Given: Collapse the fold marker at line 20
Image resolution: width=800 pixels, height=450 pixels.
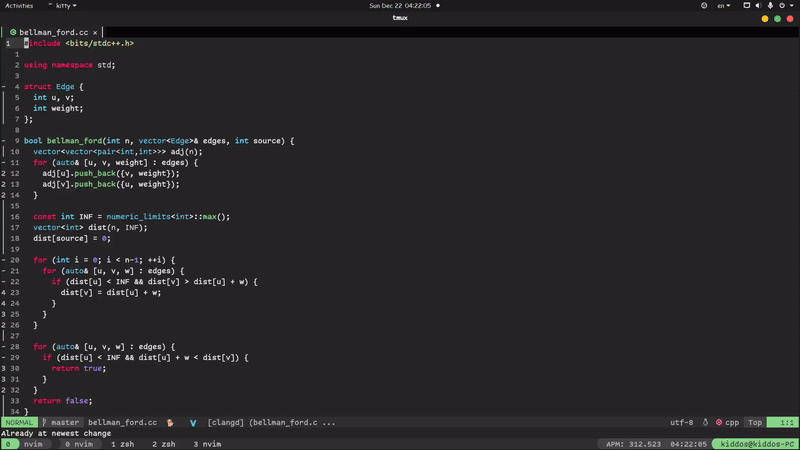Looking at the screenshot, I should tap(4, 260).
